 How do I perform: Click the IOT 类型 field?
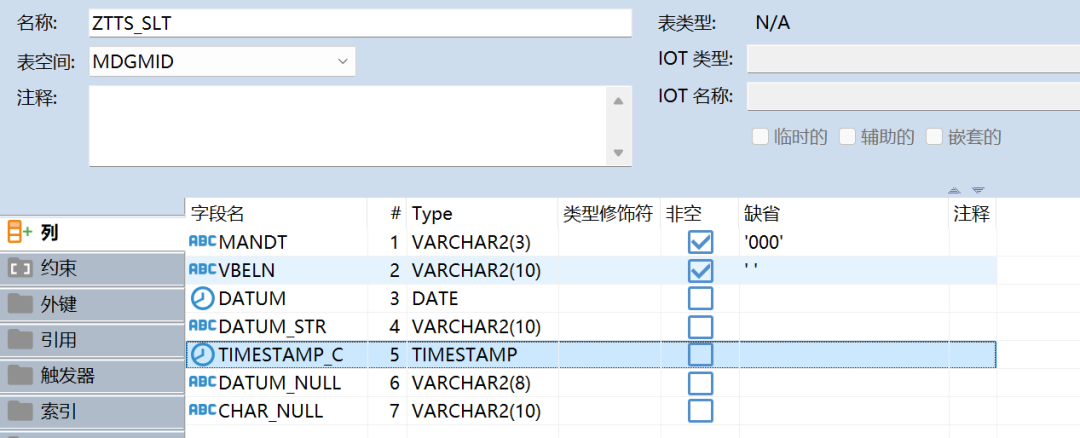[913, 59]
